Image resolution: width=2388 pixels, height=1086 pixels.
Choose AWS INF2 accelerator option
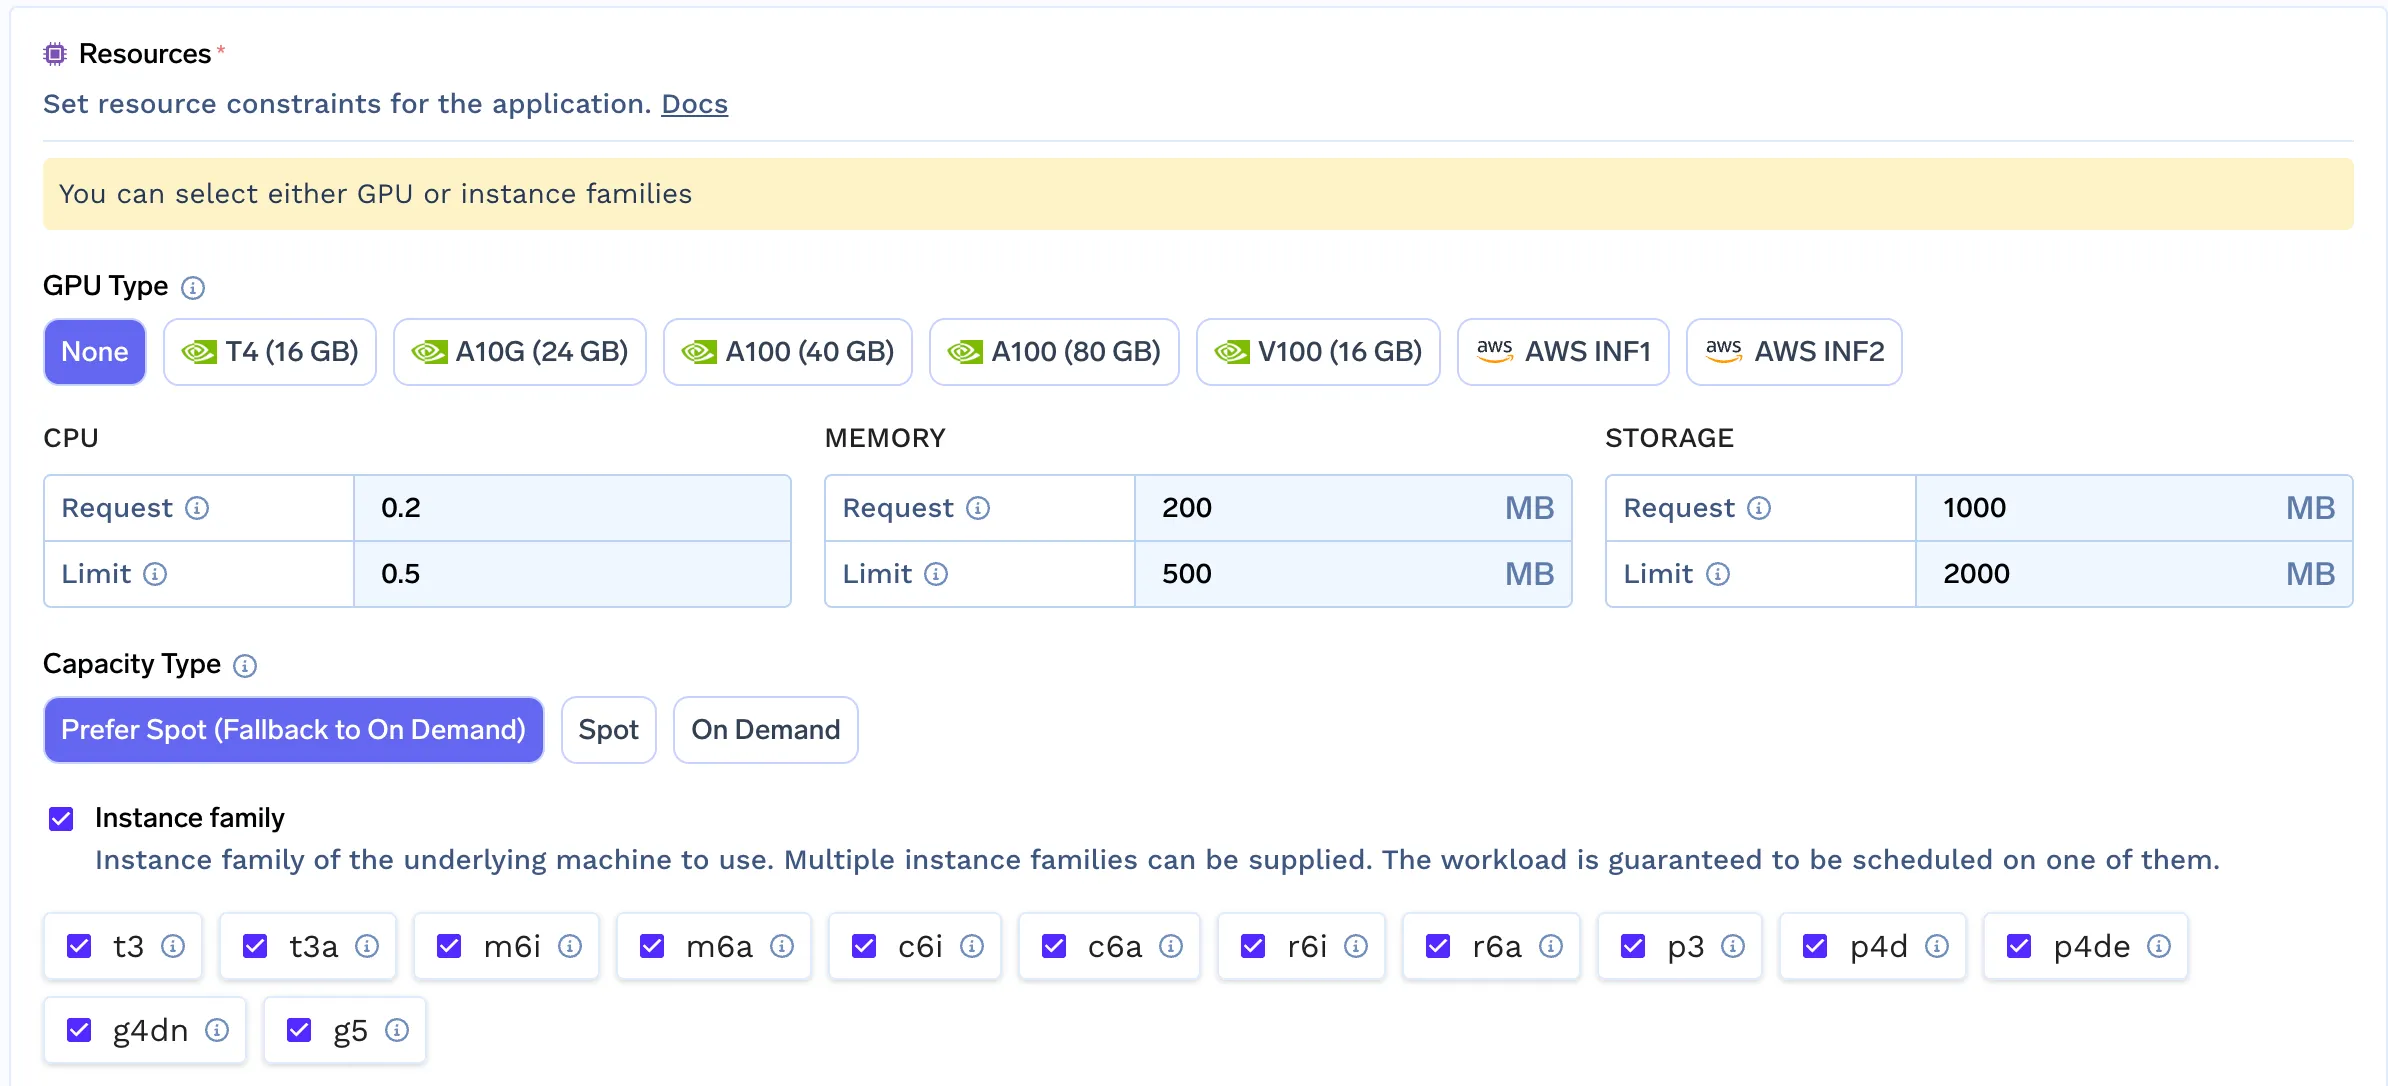1794,352
